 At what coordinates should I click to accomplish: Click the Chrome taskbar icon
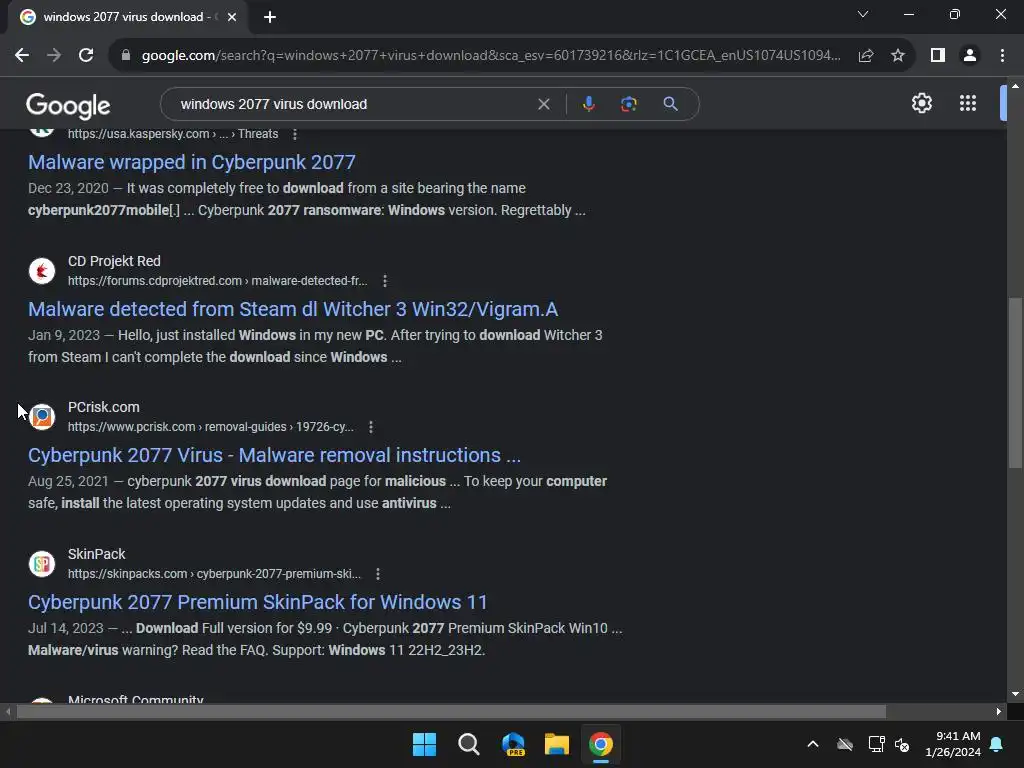pos(601,744)
